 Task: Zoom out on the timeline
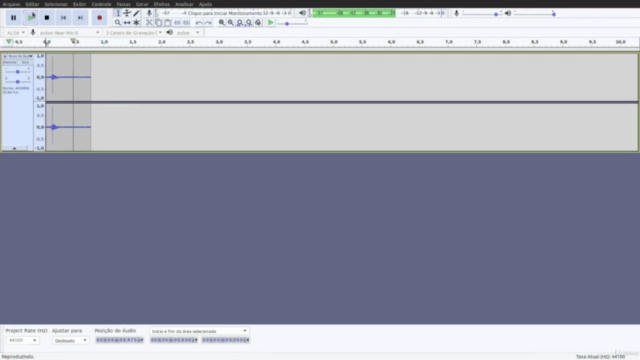coord(231,23)
